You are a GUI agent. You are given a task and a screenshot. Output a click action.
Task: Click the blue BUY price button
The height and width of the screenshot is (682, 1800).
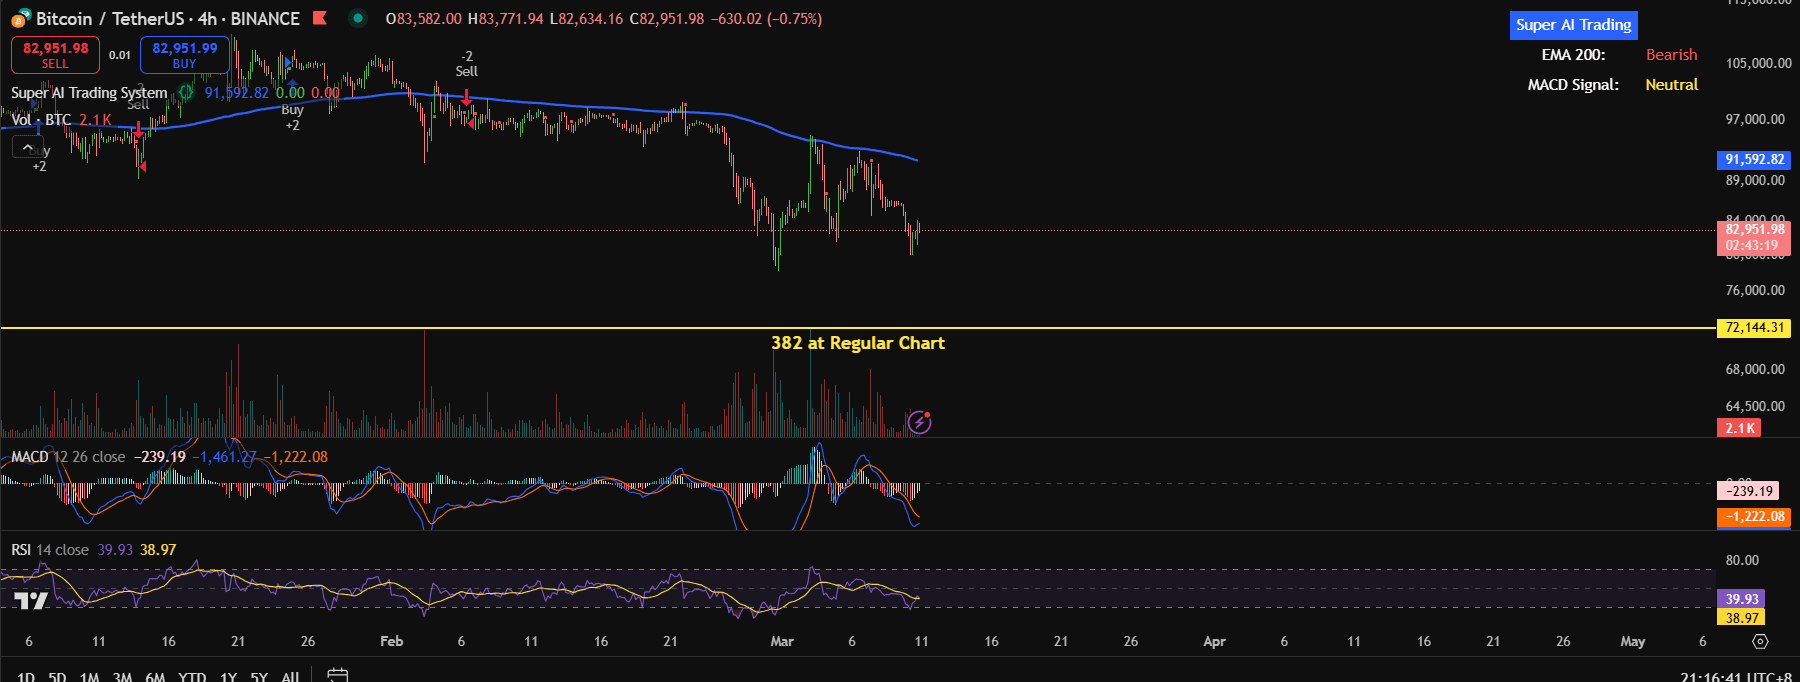click(x=184, y=55)
